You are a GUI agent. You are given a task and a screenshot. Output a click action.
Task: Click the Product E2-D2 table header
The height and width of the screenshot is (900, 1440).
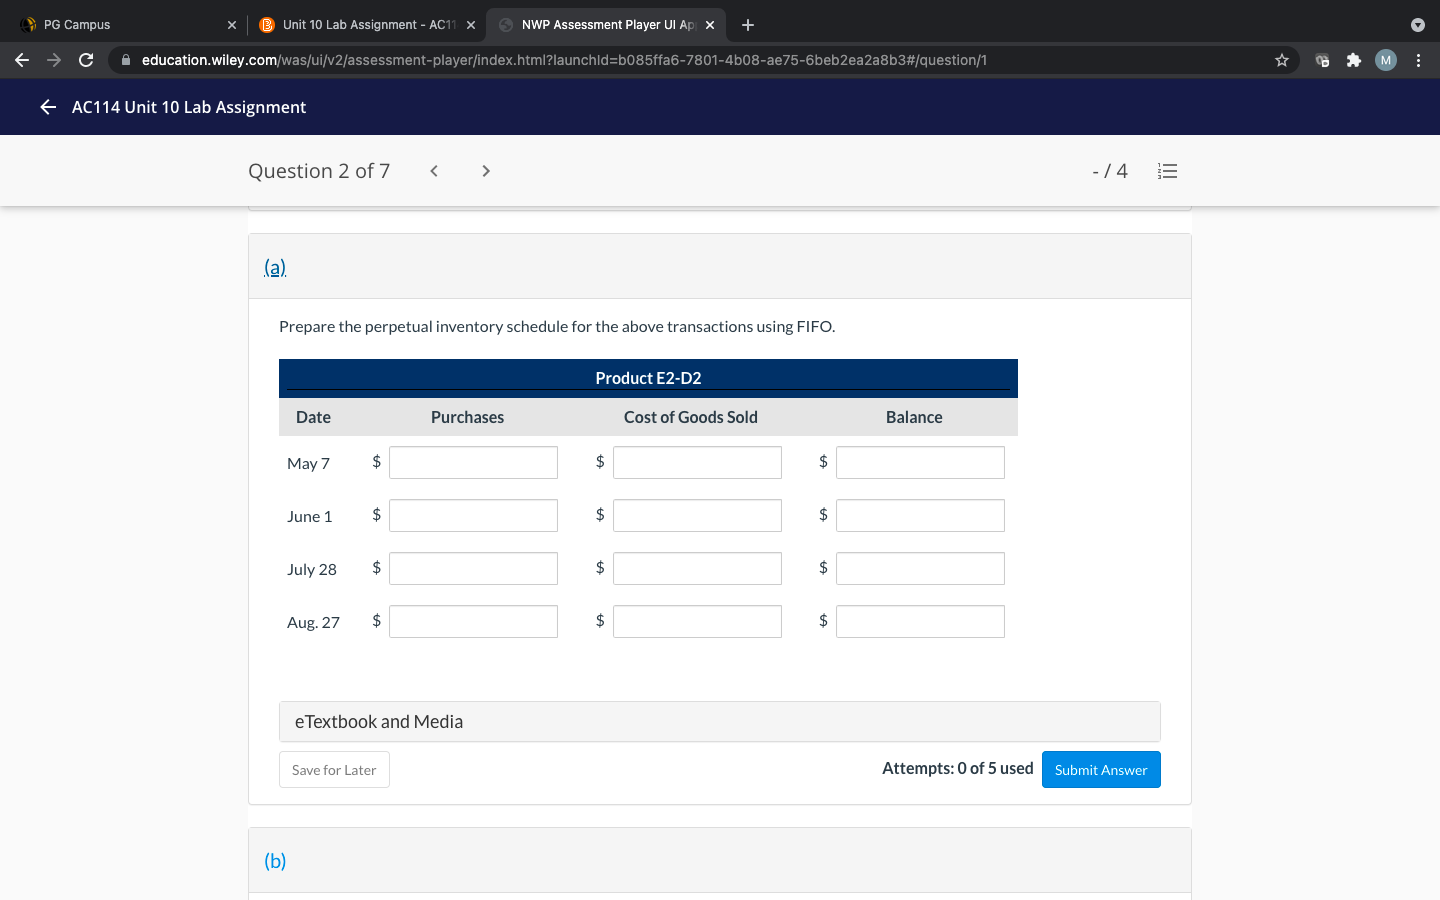point(648,378)
